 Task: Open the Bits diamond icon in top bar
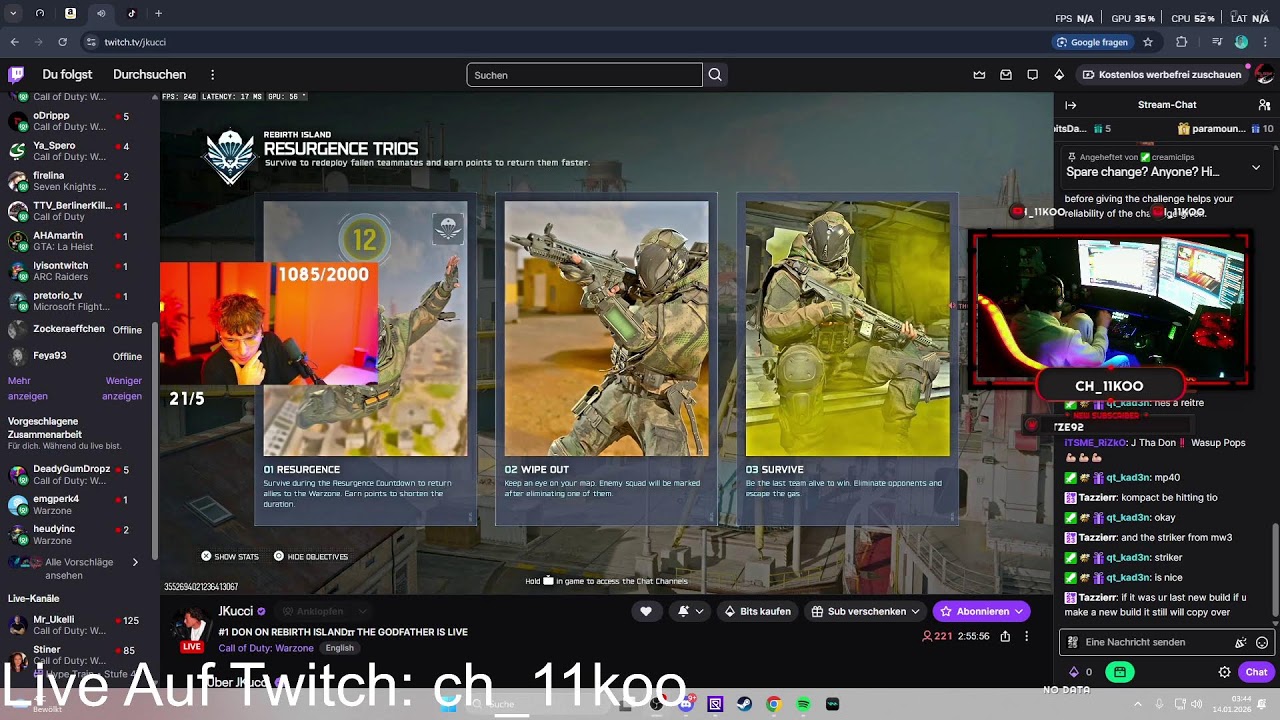tap(1059, 75)
